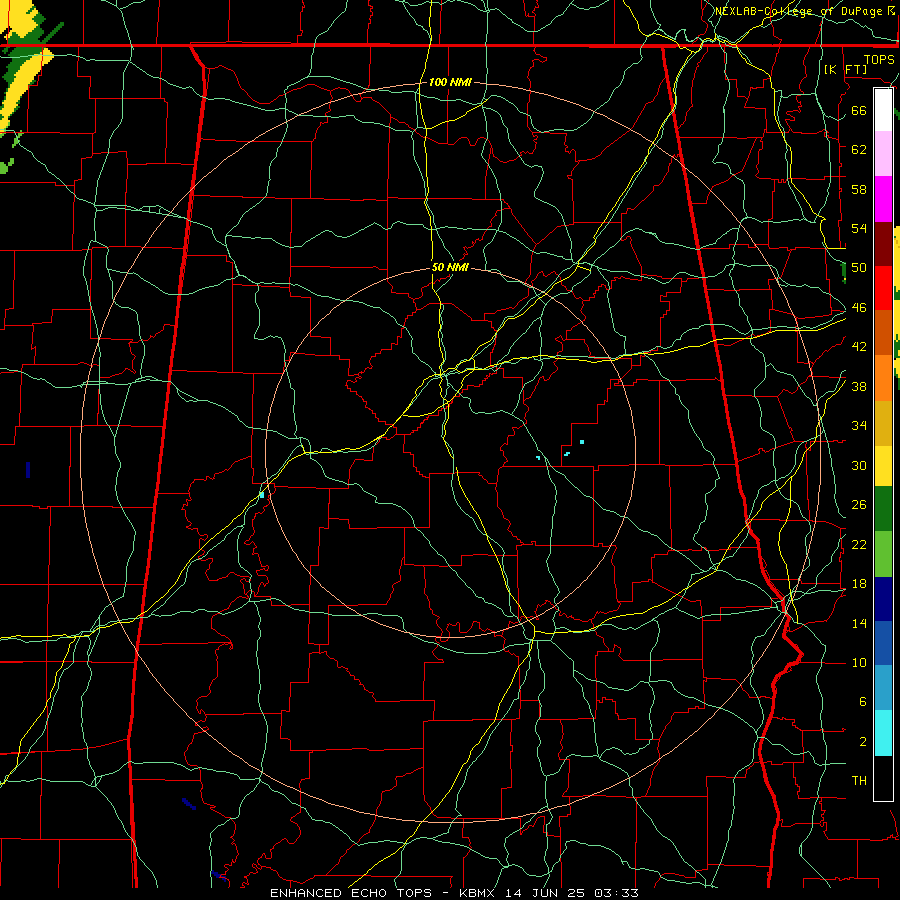Click the 58 legend value
900x900 pixels.
(859, 189)
